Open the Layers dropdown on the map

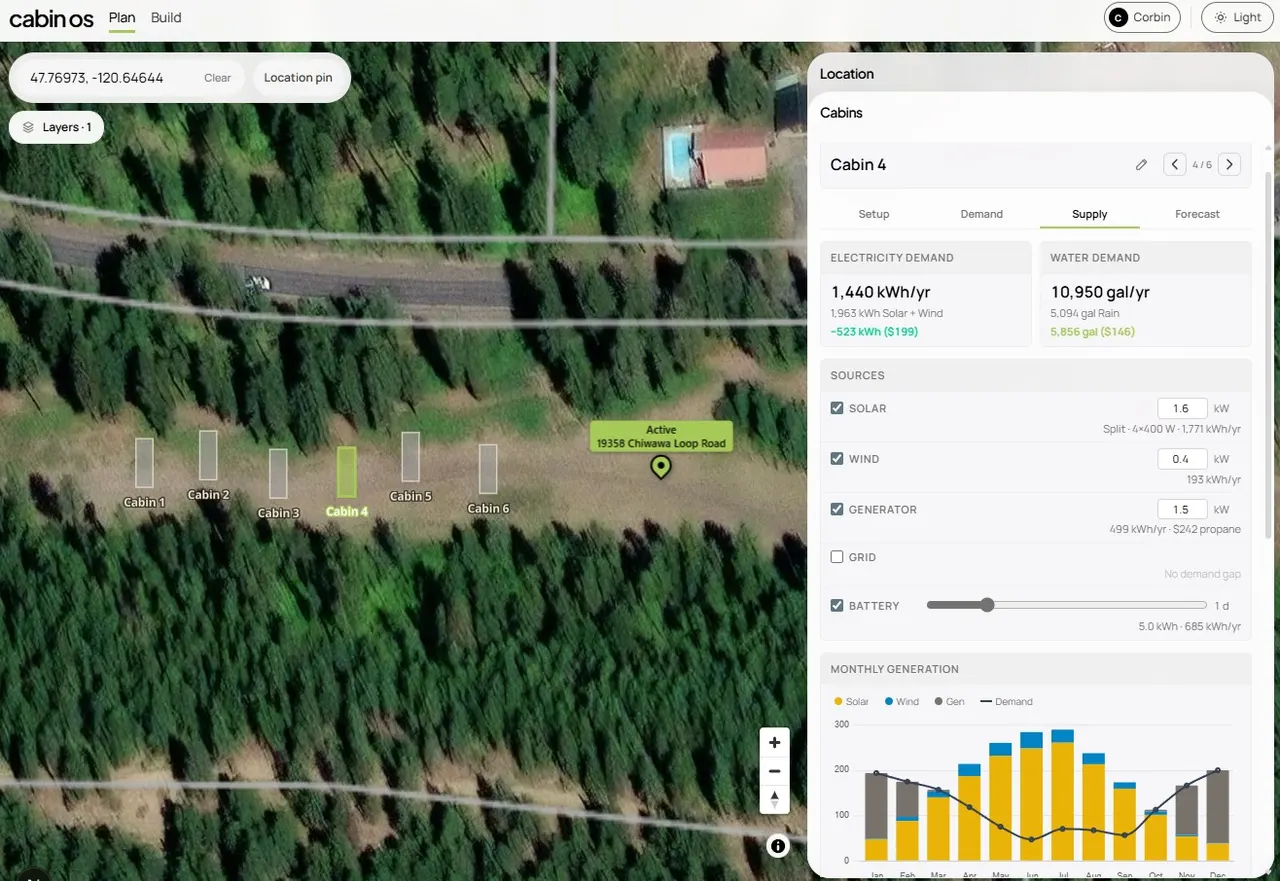click(x=57, y=128)
